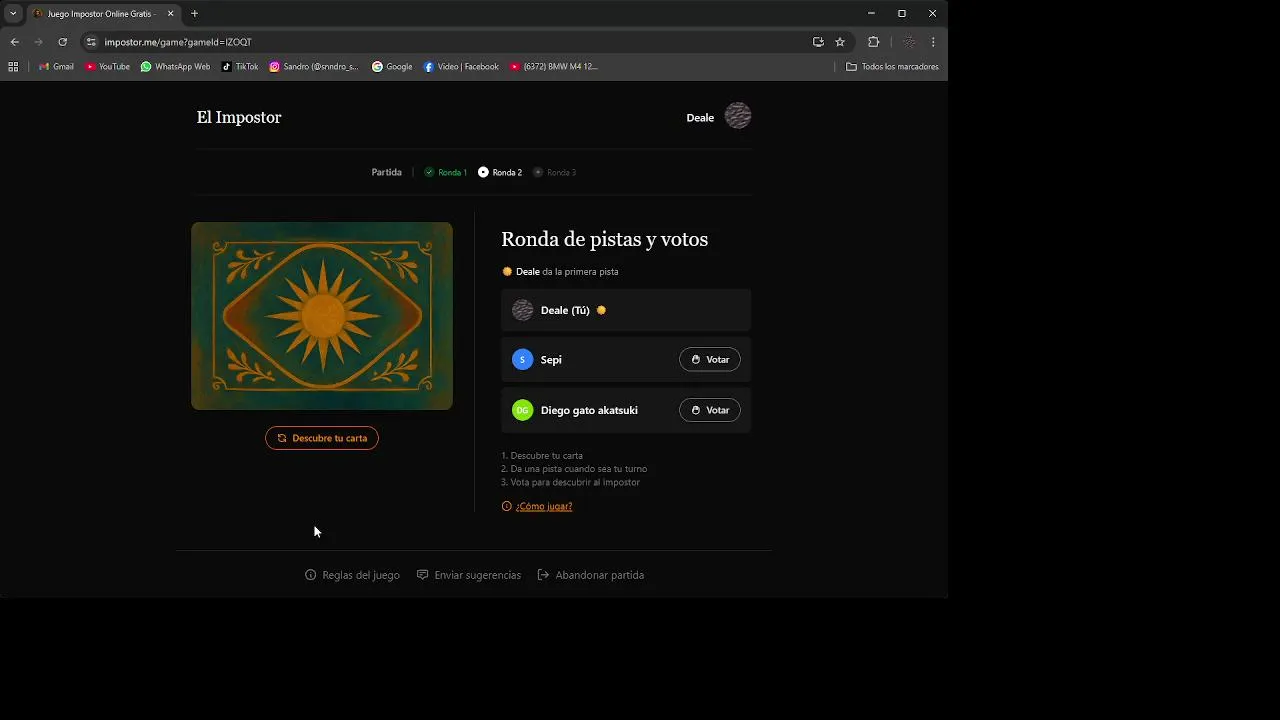
Task: Open the tab search dropdown arrow
Action: pyautogui.click(x=13, y=14)
